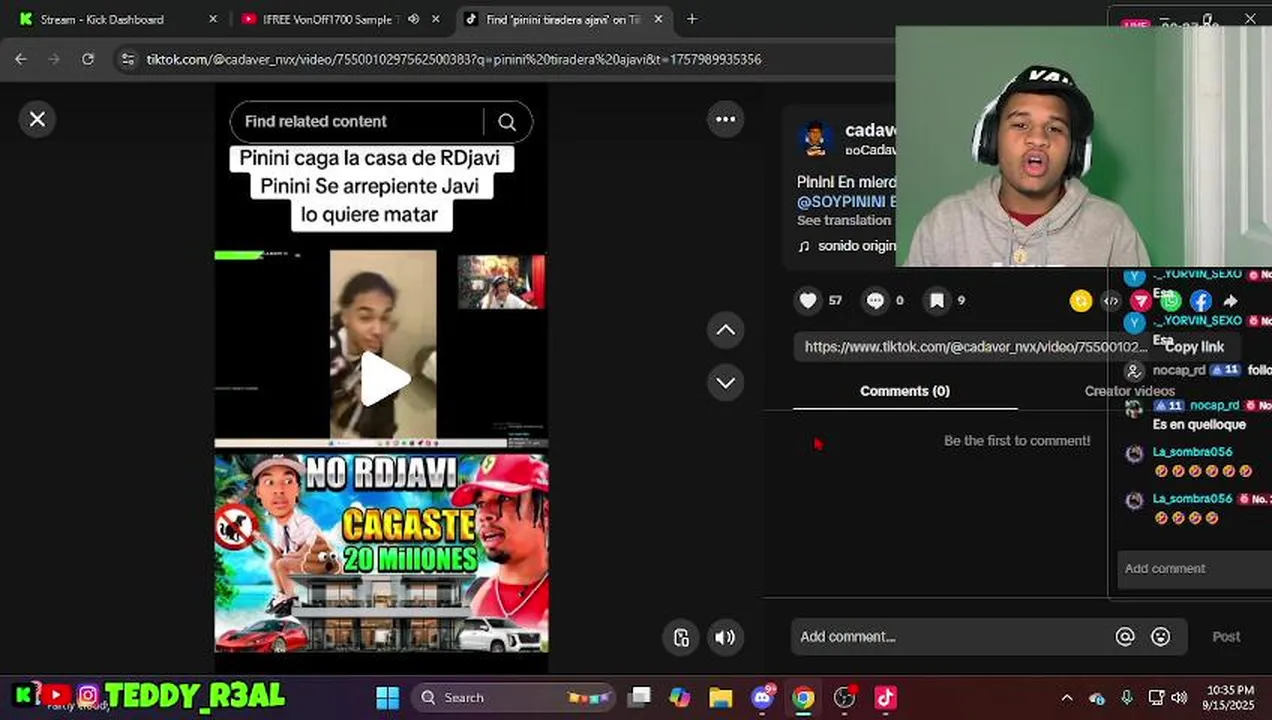The image size is (1272, 720).
Task: Open the Windows Start menu
Action: (x=387, y=698)
